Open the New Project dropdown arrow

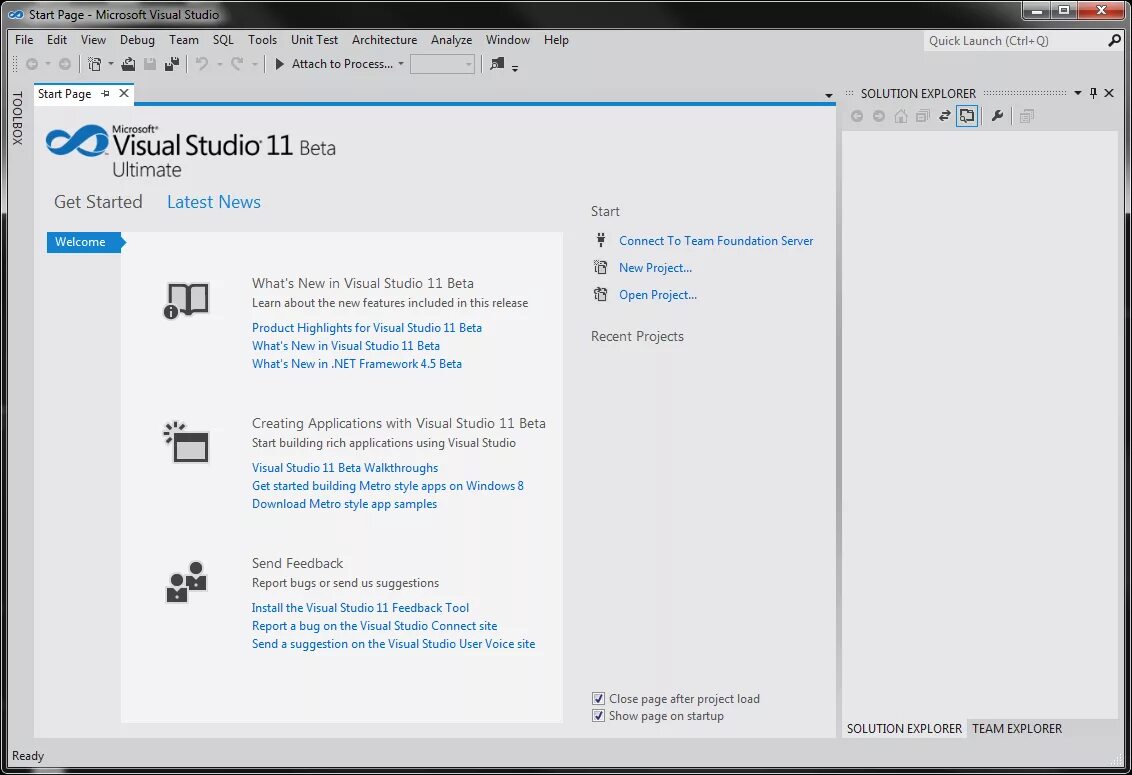coord(110,64)
